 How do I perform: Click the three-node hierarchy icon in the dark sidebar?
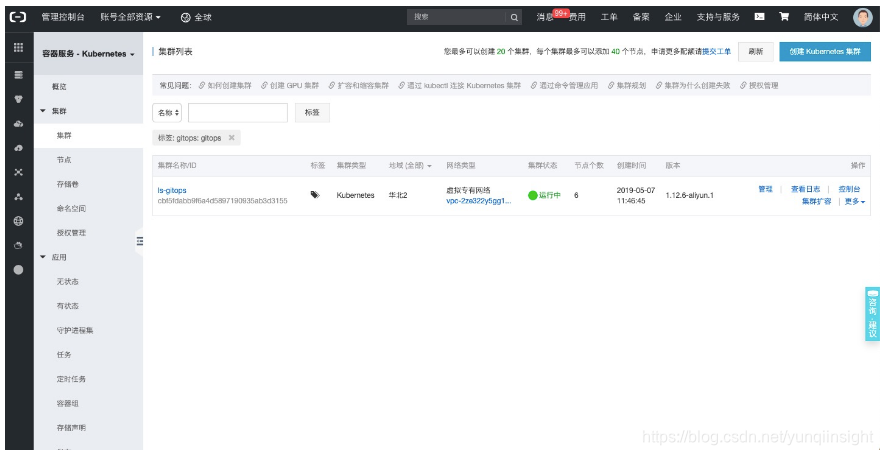(19, 197)
